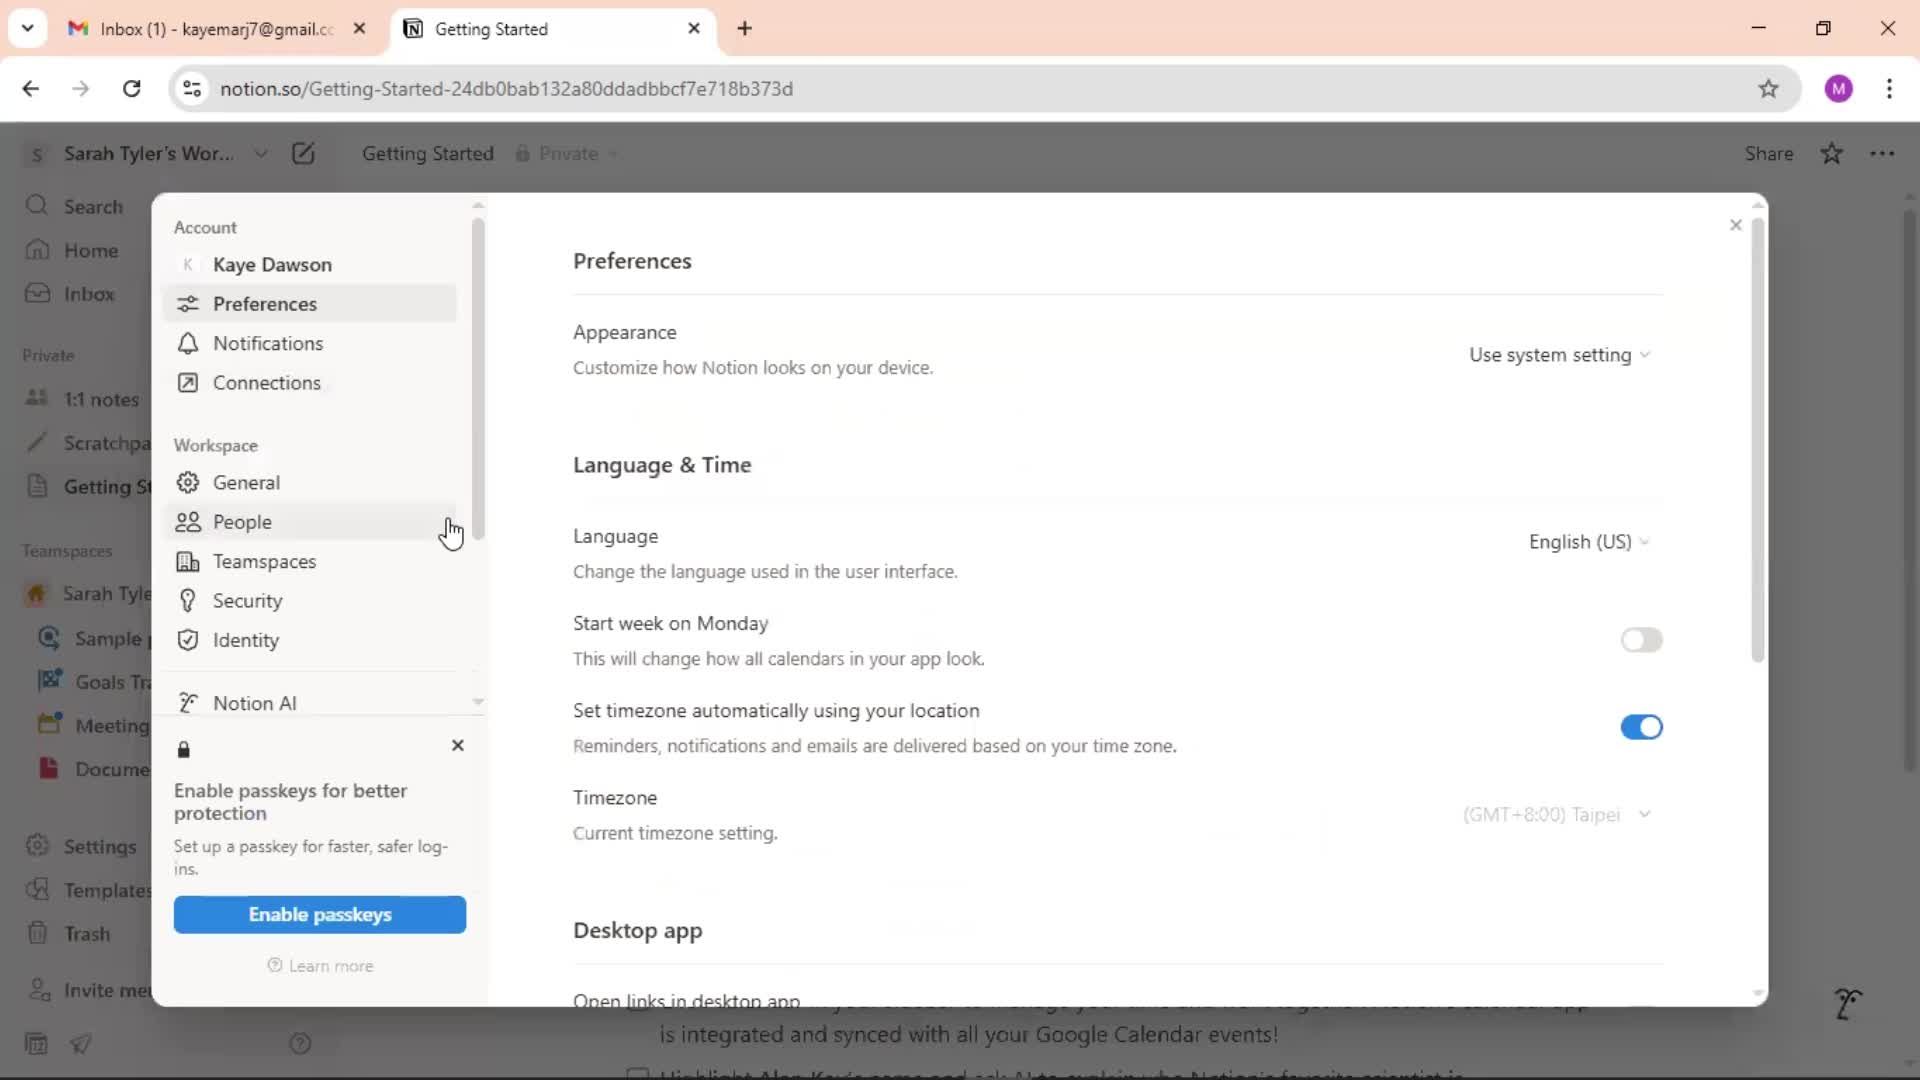Click the Settings gear in Notion sidebar
Image resolution: width=1920 pixels, height=1080 pixels.
click(37, 845)
